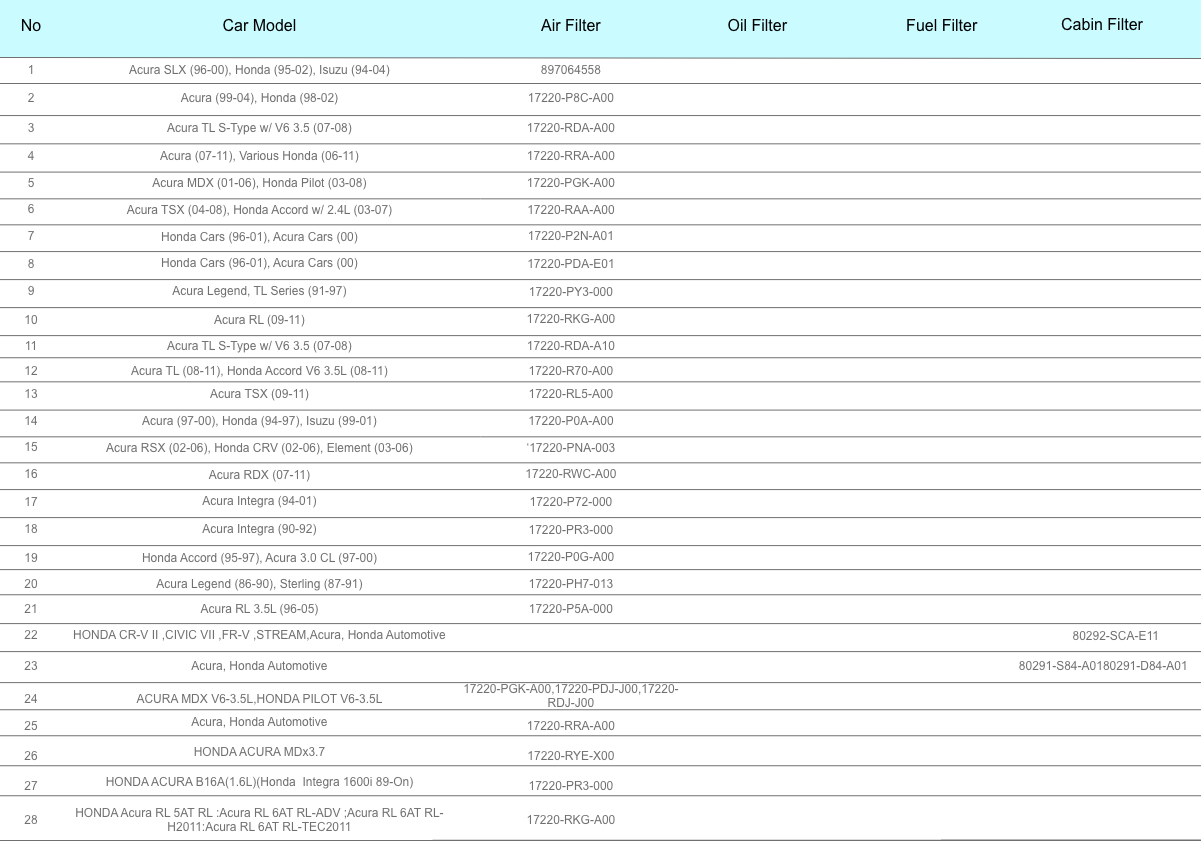Click the HONDA ACURA MDx3.7 model cell

259,751
